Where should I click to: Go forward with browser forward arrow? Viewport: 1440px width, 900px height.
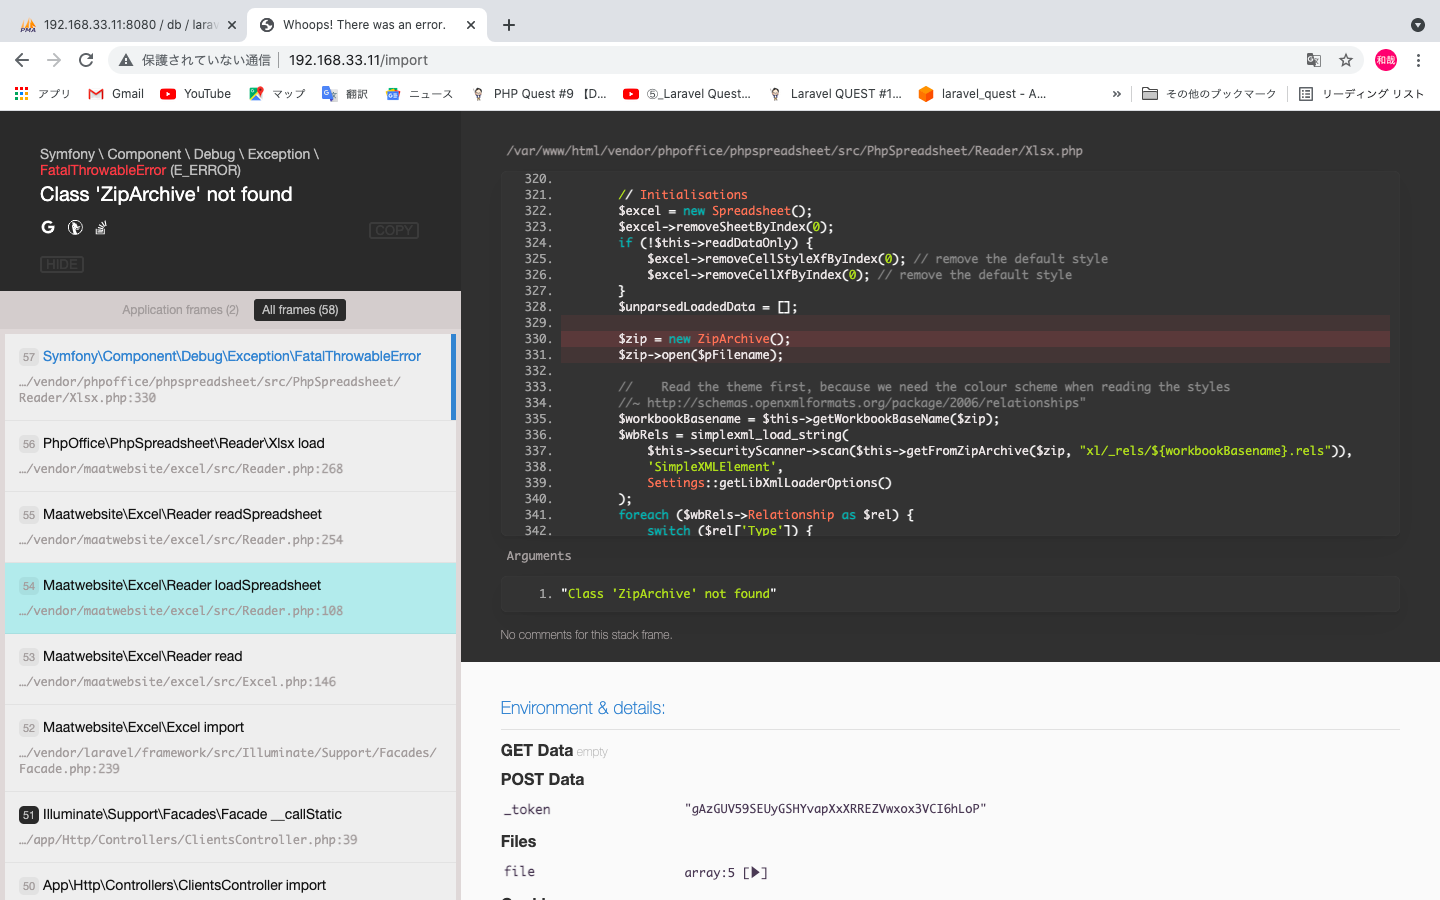coord(54,60)
